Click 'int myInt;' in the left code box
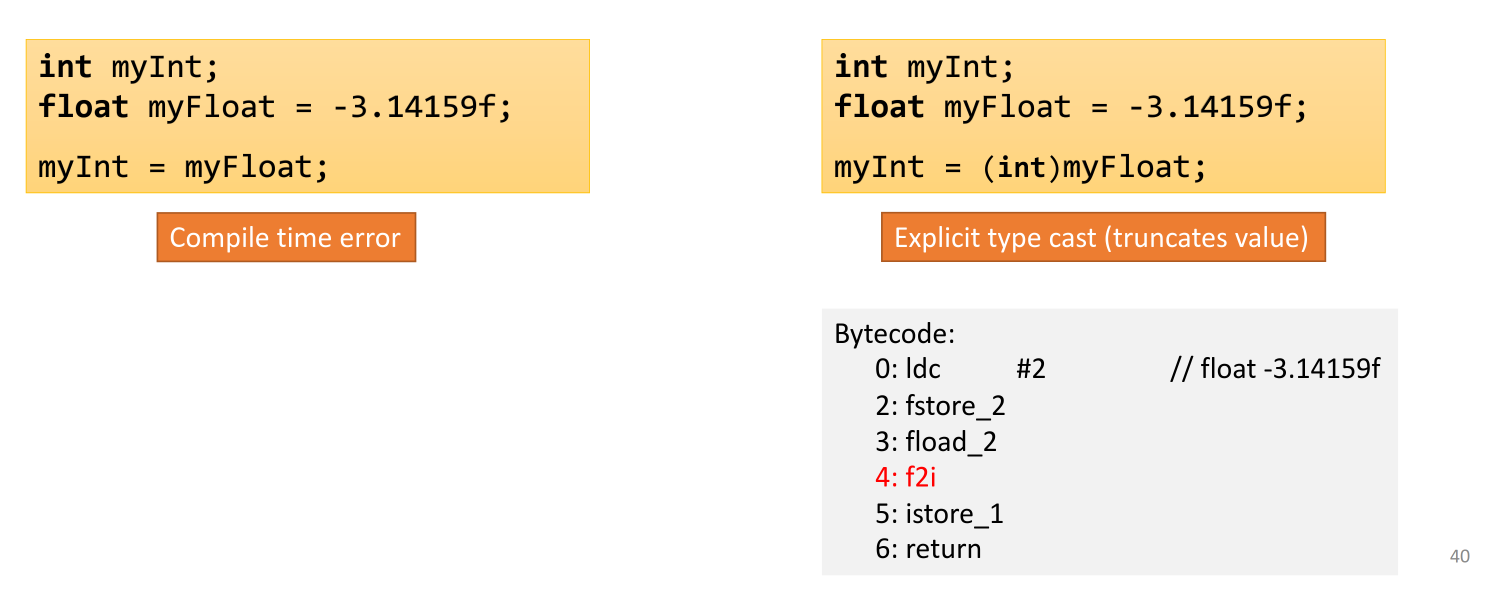The image size is (1497, 589). [x=128, y=67]
